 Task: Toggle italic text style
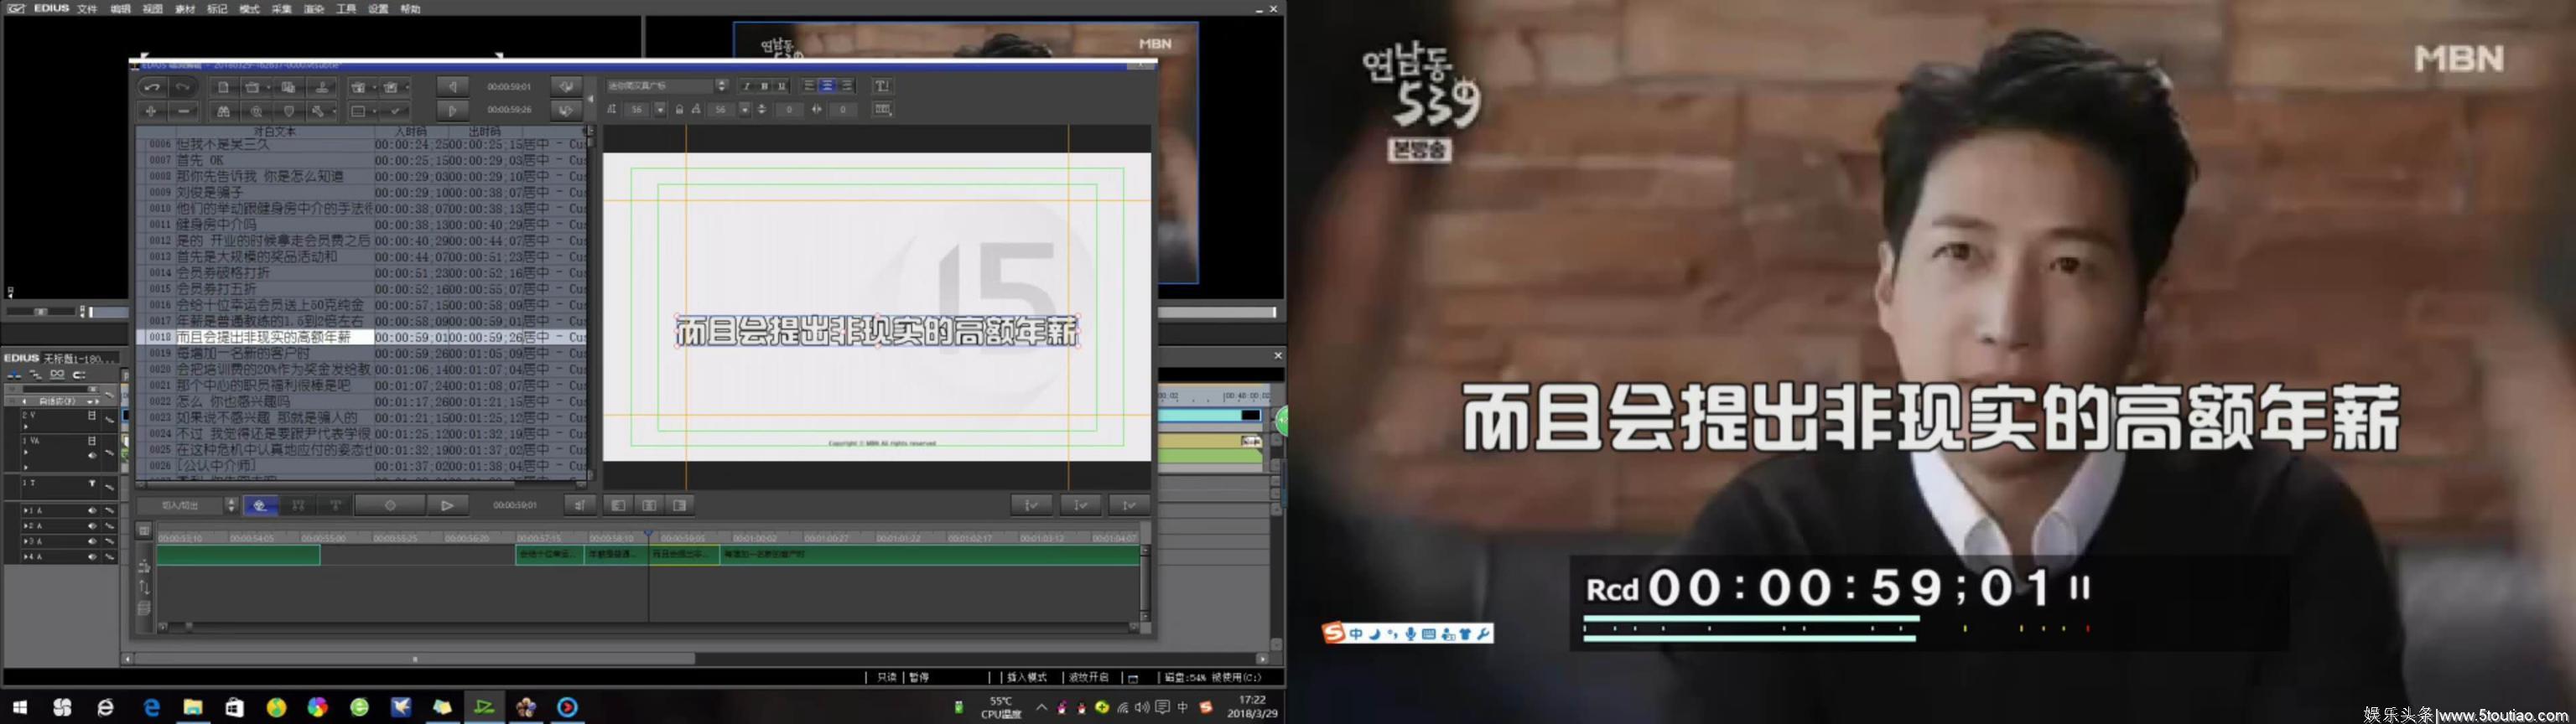(747, 86)
